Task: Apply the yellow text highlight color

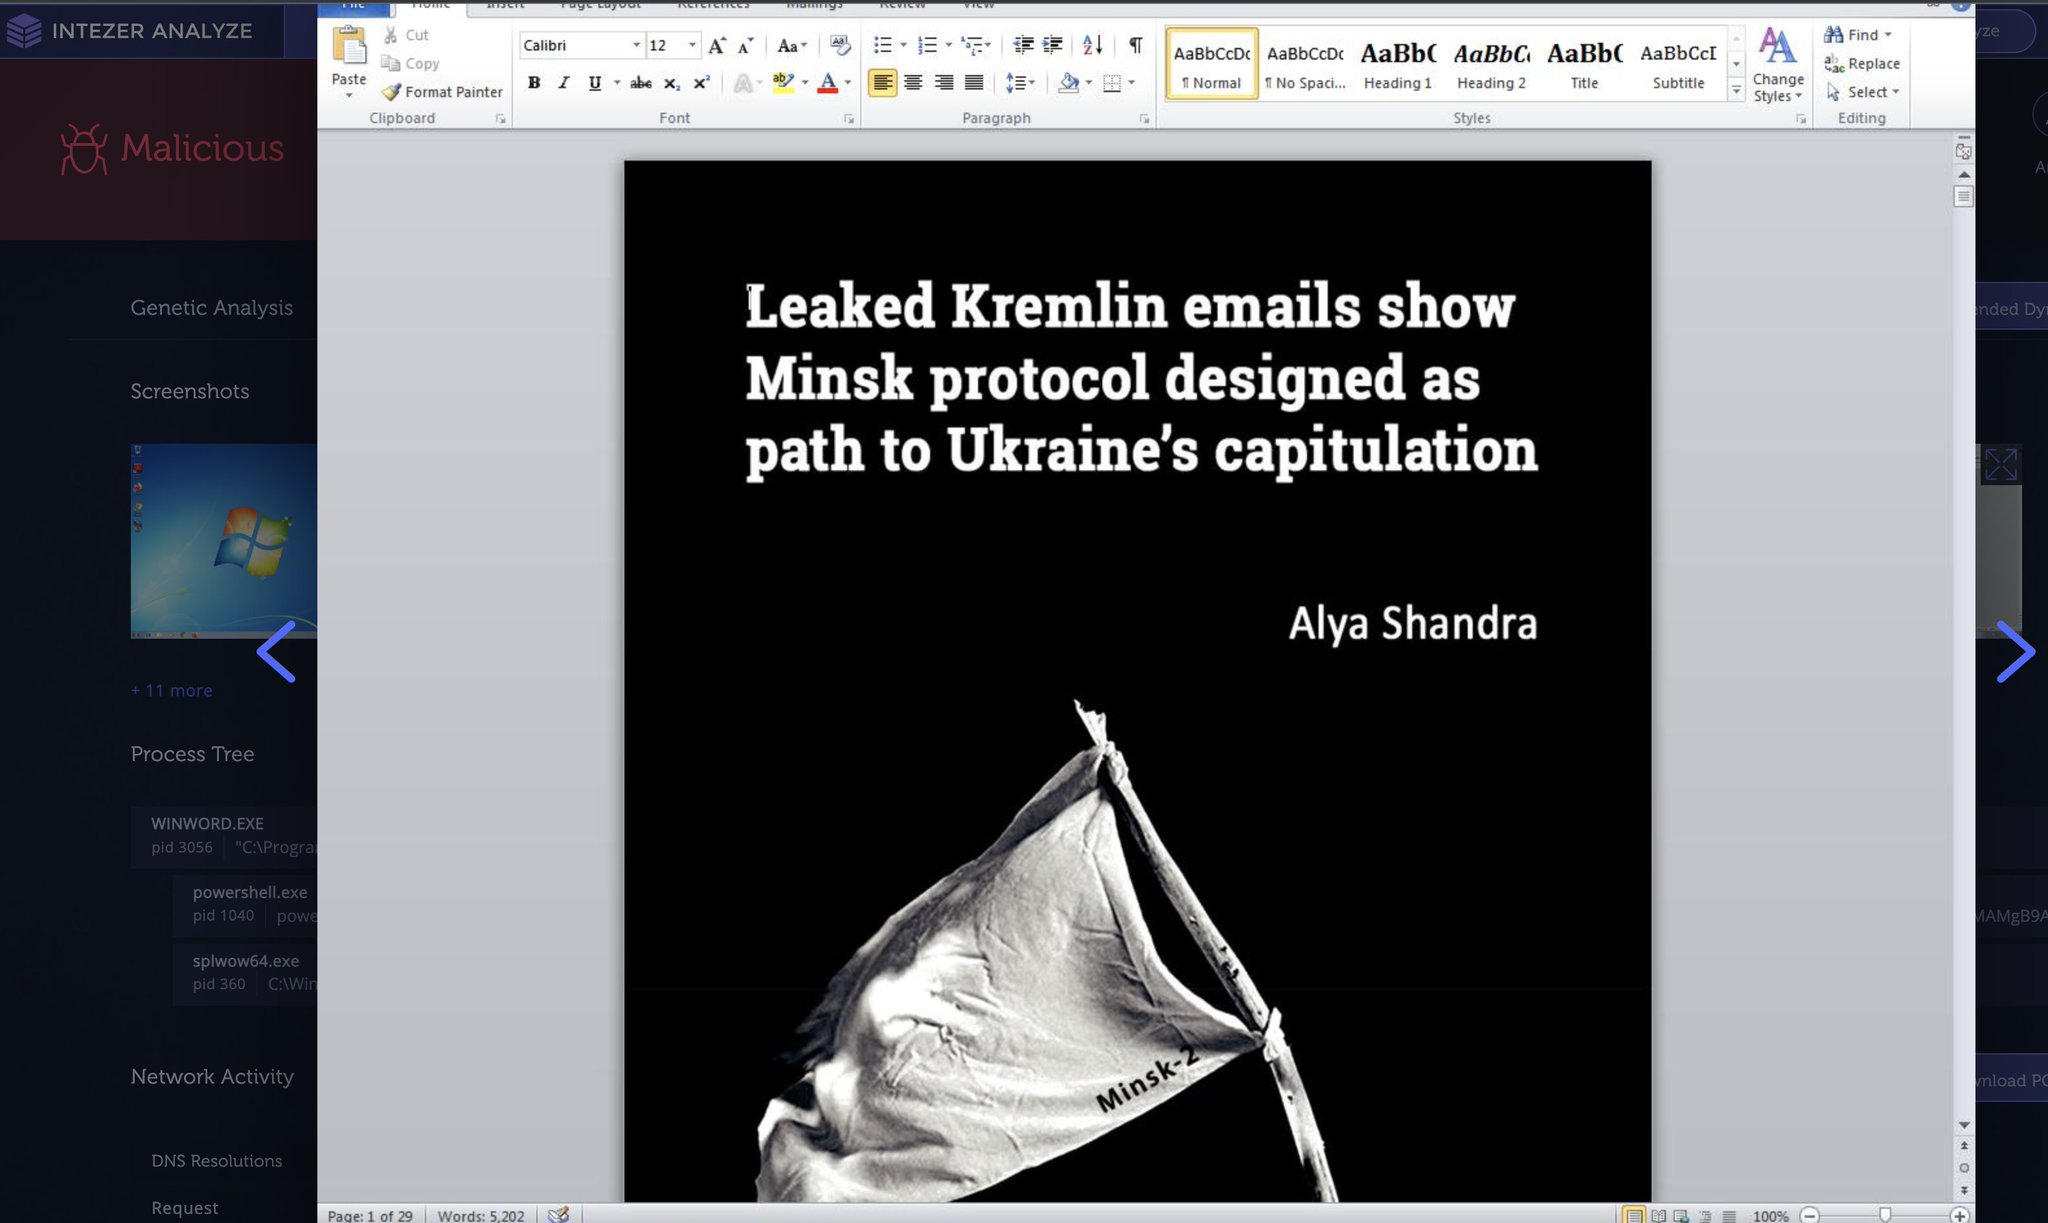Action: (x=783, y=83)
